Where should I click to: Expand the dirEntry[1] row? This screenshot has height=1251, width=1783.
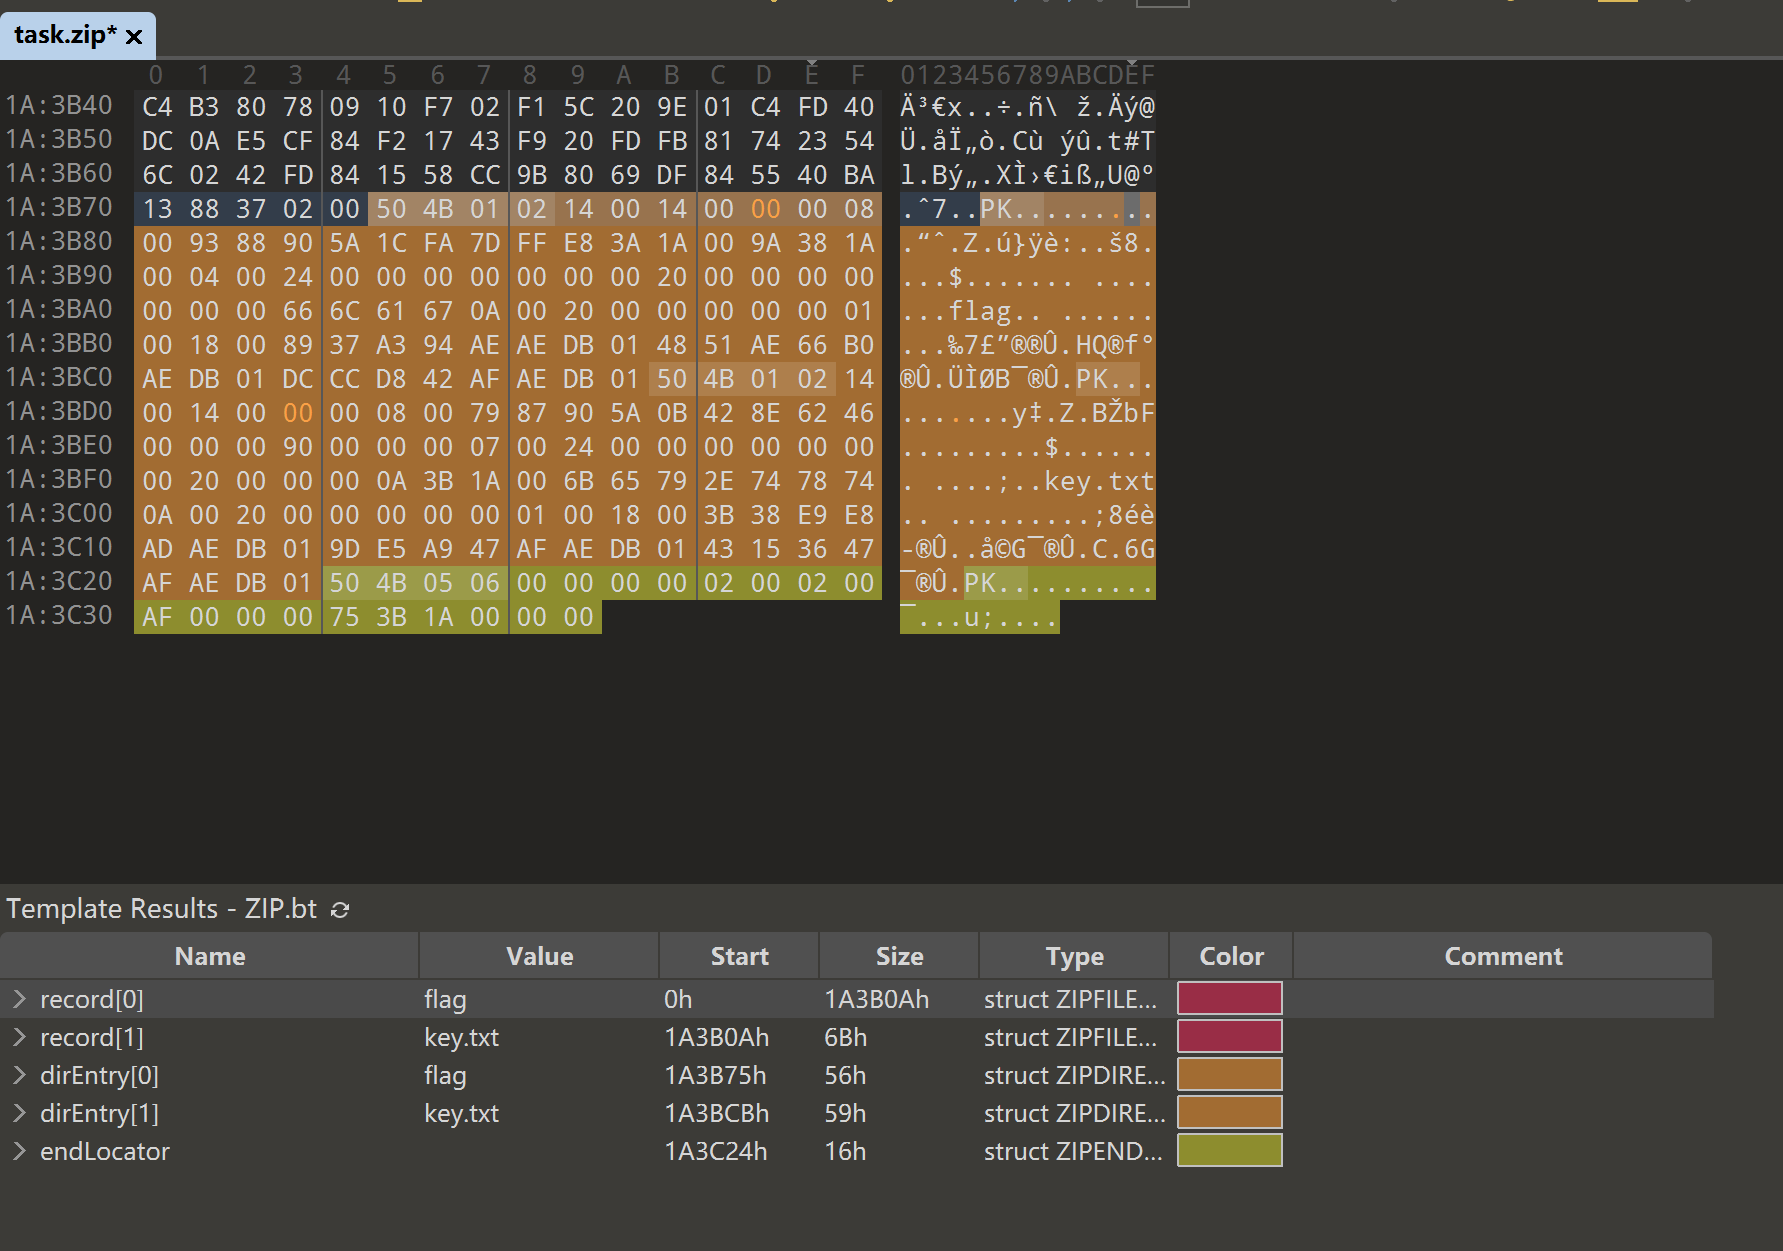19,1113
